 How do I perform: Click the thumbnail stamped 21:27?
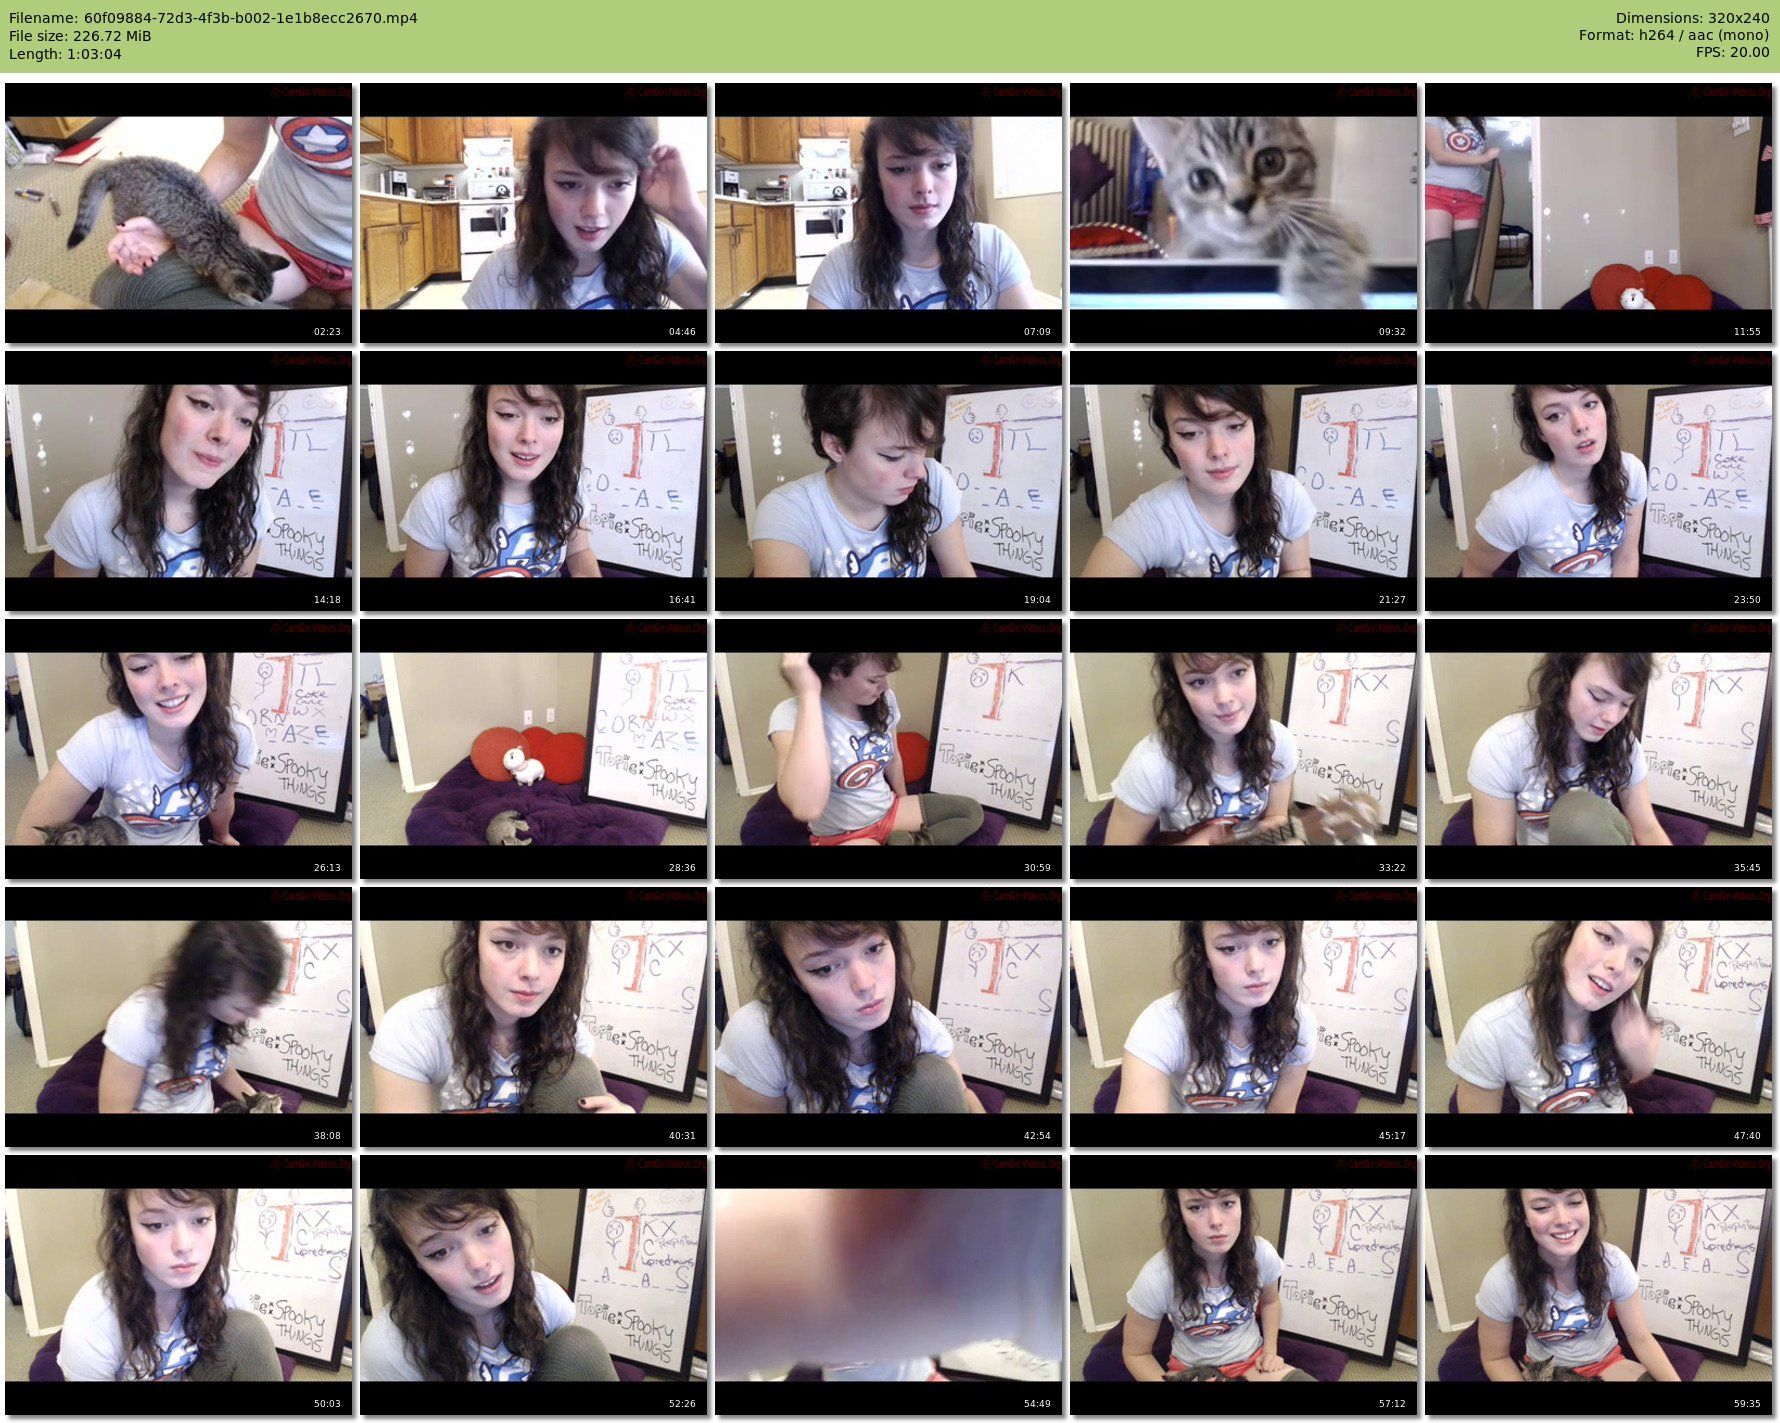[x=1244, y=481]
